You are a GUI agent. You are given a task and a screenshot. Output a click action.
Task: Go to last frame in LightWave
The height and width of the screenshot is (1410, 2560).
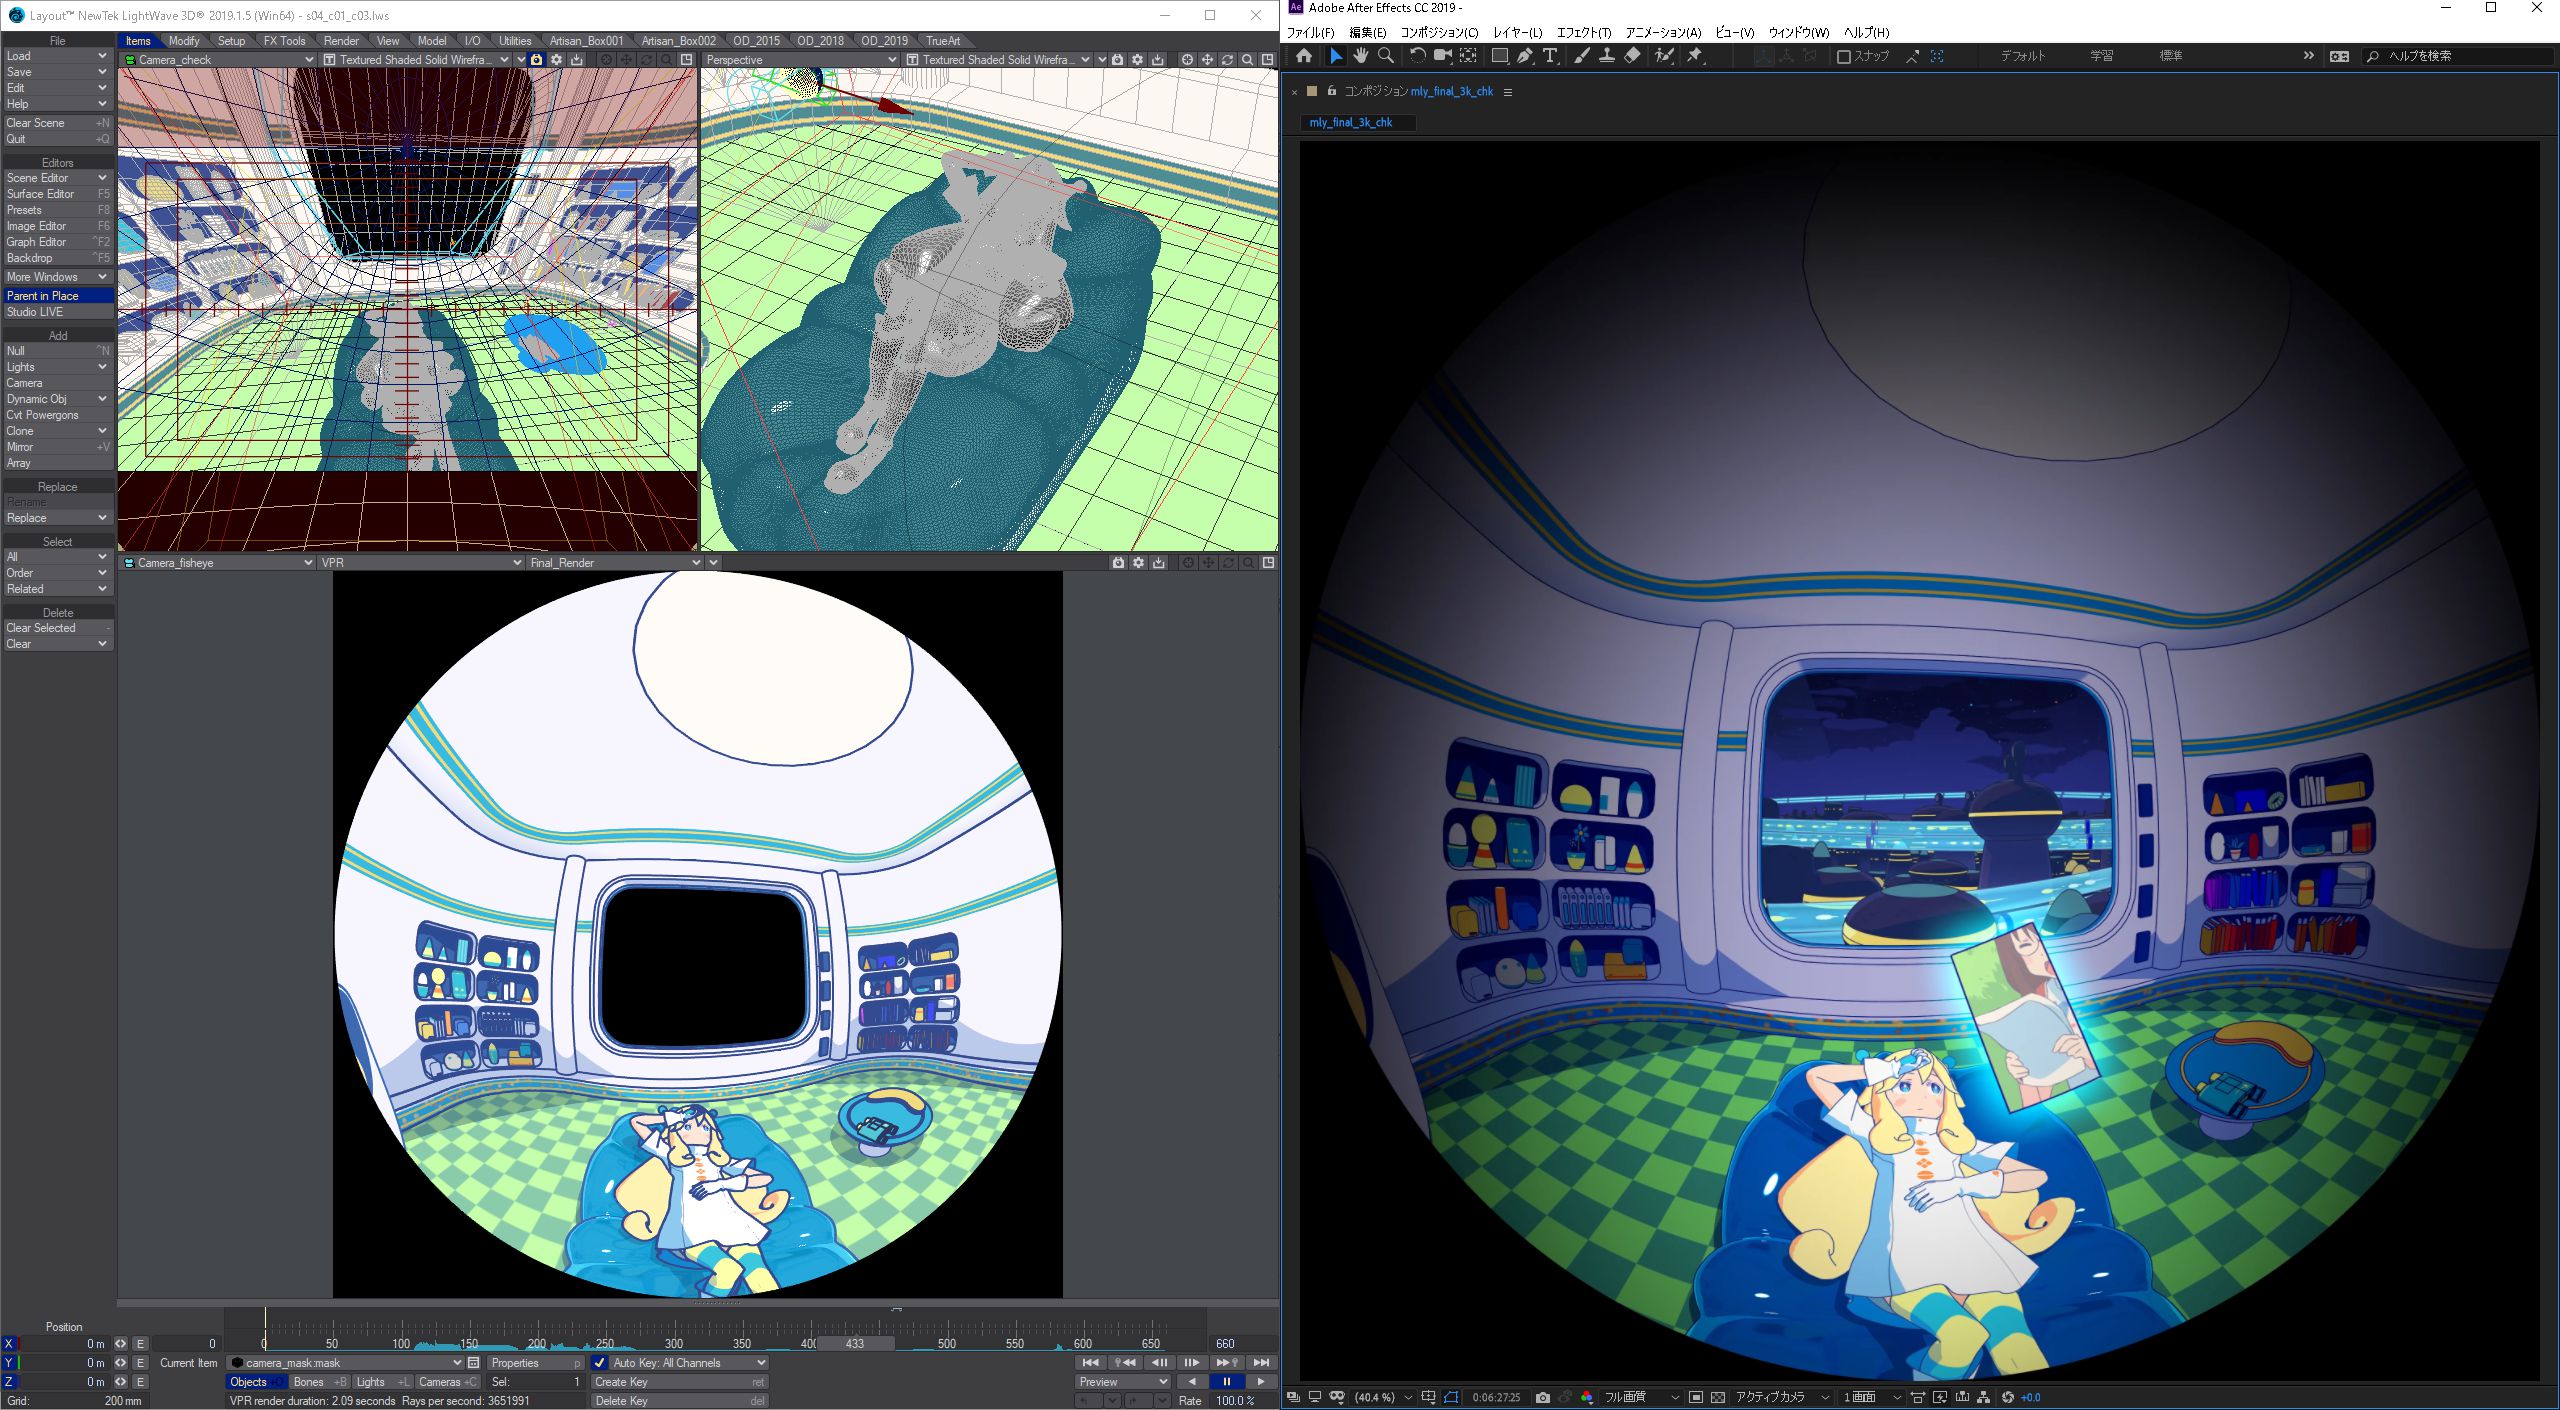click(1261, 1363)
